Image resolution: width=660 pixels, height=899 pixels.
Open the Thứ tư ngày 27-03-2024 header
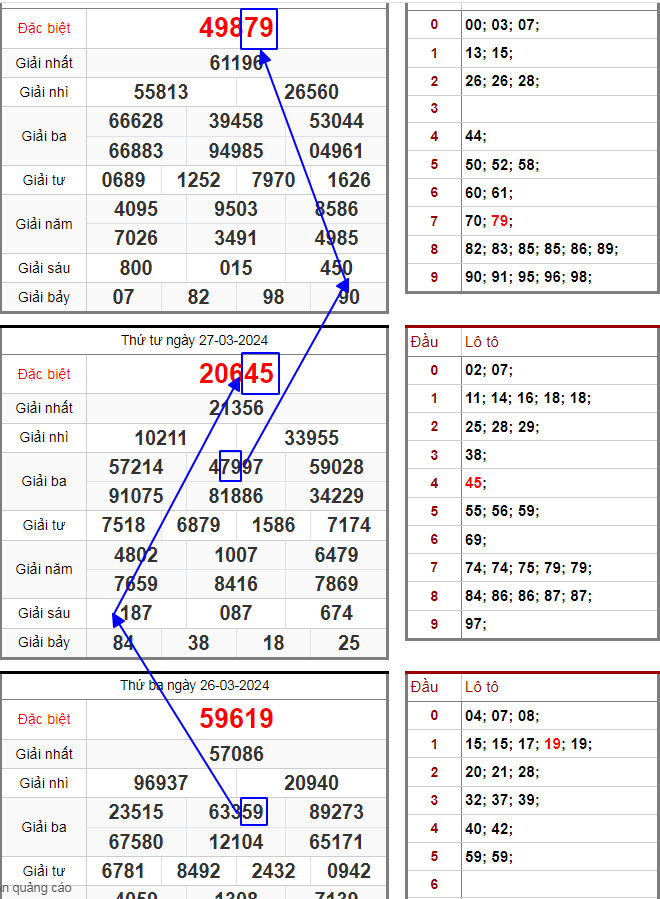194,340
